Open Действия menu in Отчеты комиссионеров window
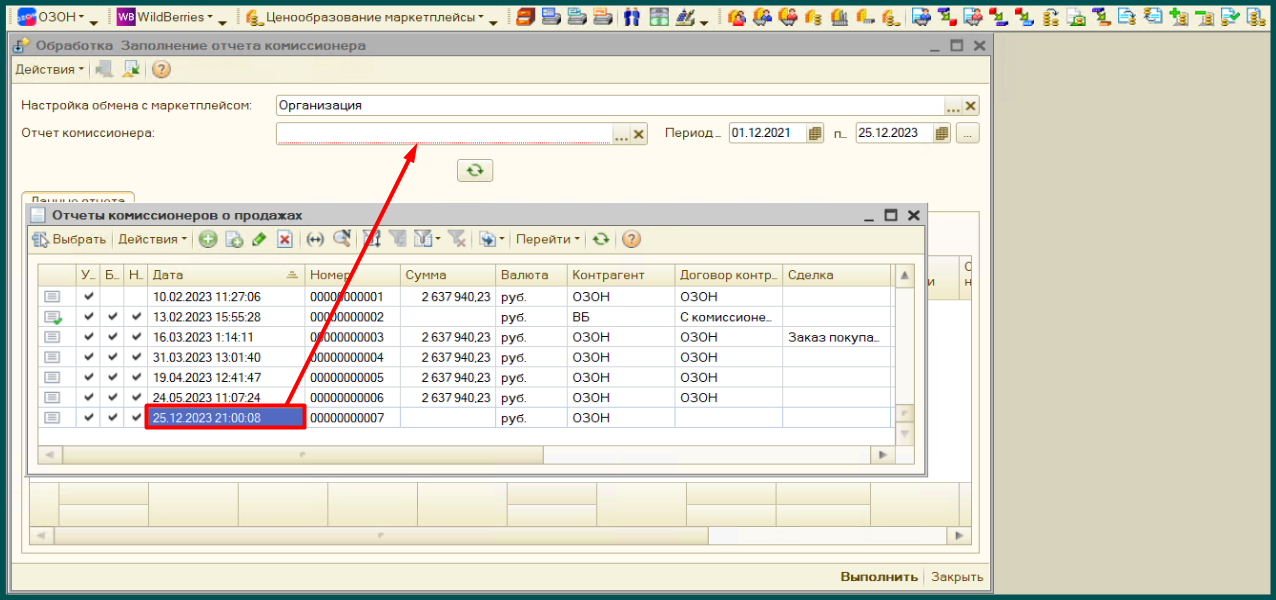Viewport: 1276px width, 600px height. click(x=152, y=239)
